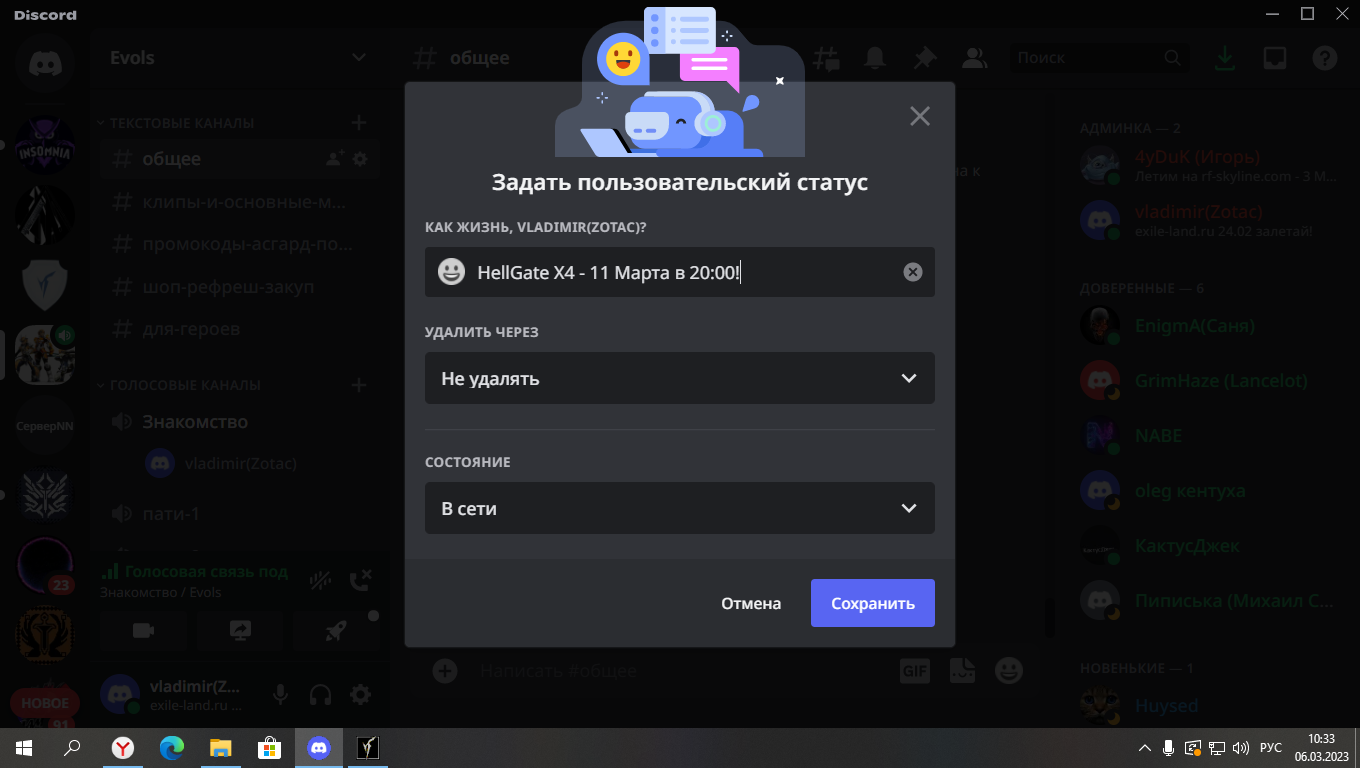This screenshot has height=768, width=1360.
Task: Turn on camera in voice panel
Action: (143, 630)
